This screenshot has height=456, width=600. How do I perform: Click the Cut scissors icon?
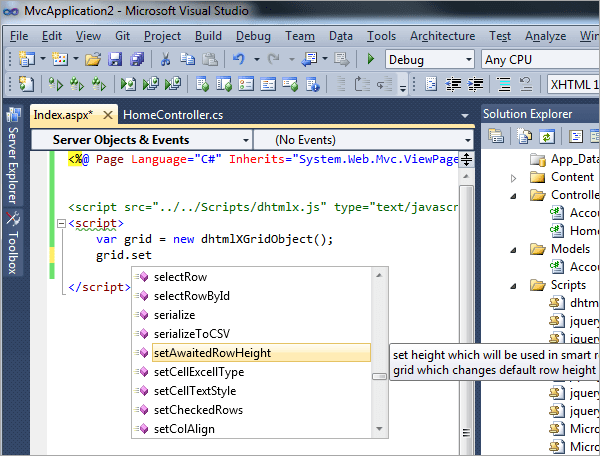[165, 59]
